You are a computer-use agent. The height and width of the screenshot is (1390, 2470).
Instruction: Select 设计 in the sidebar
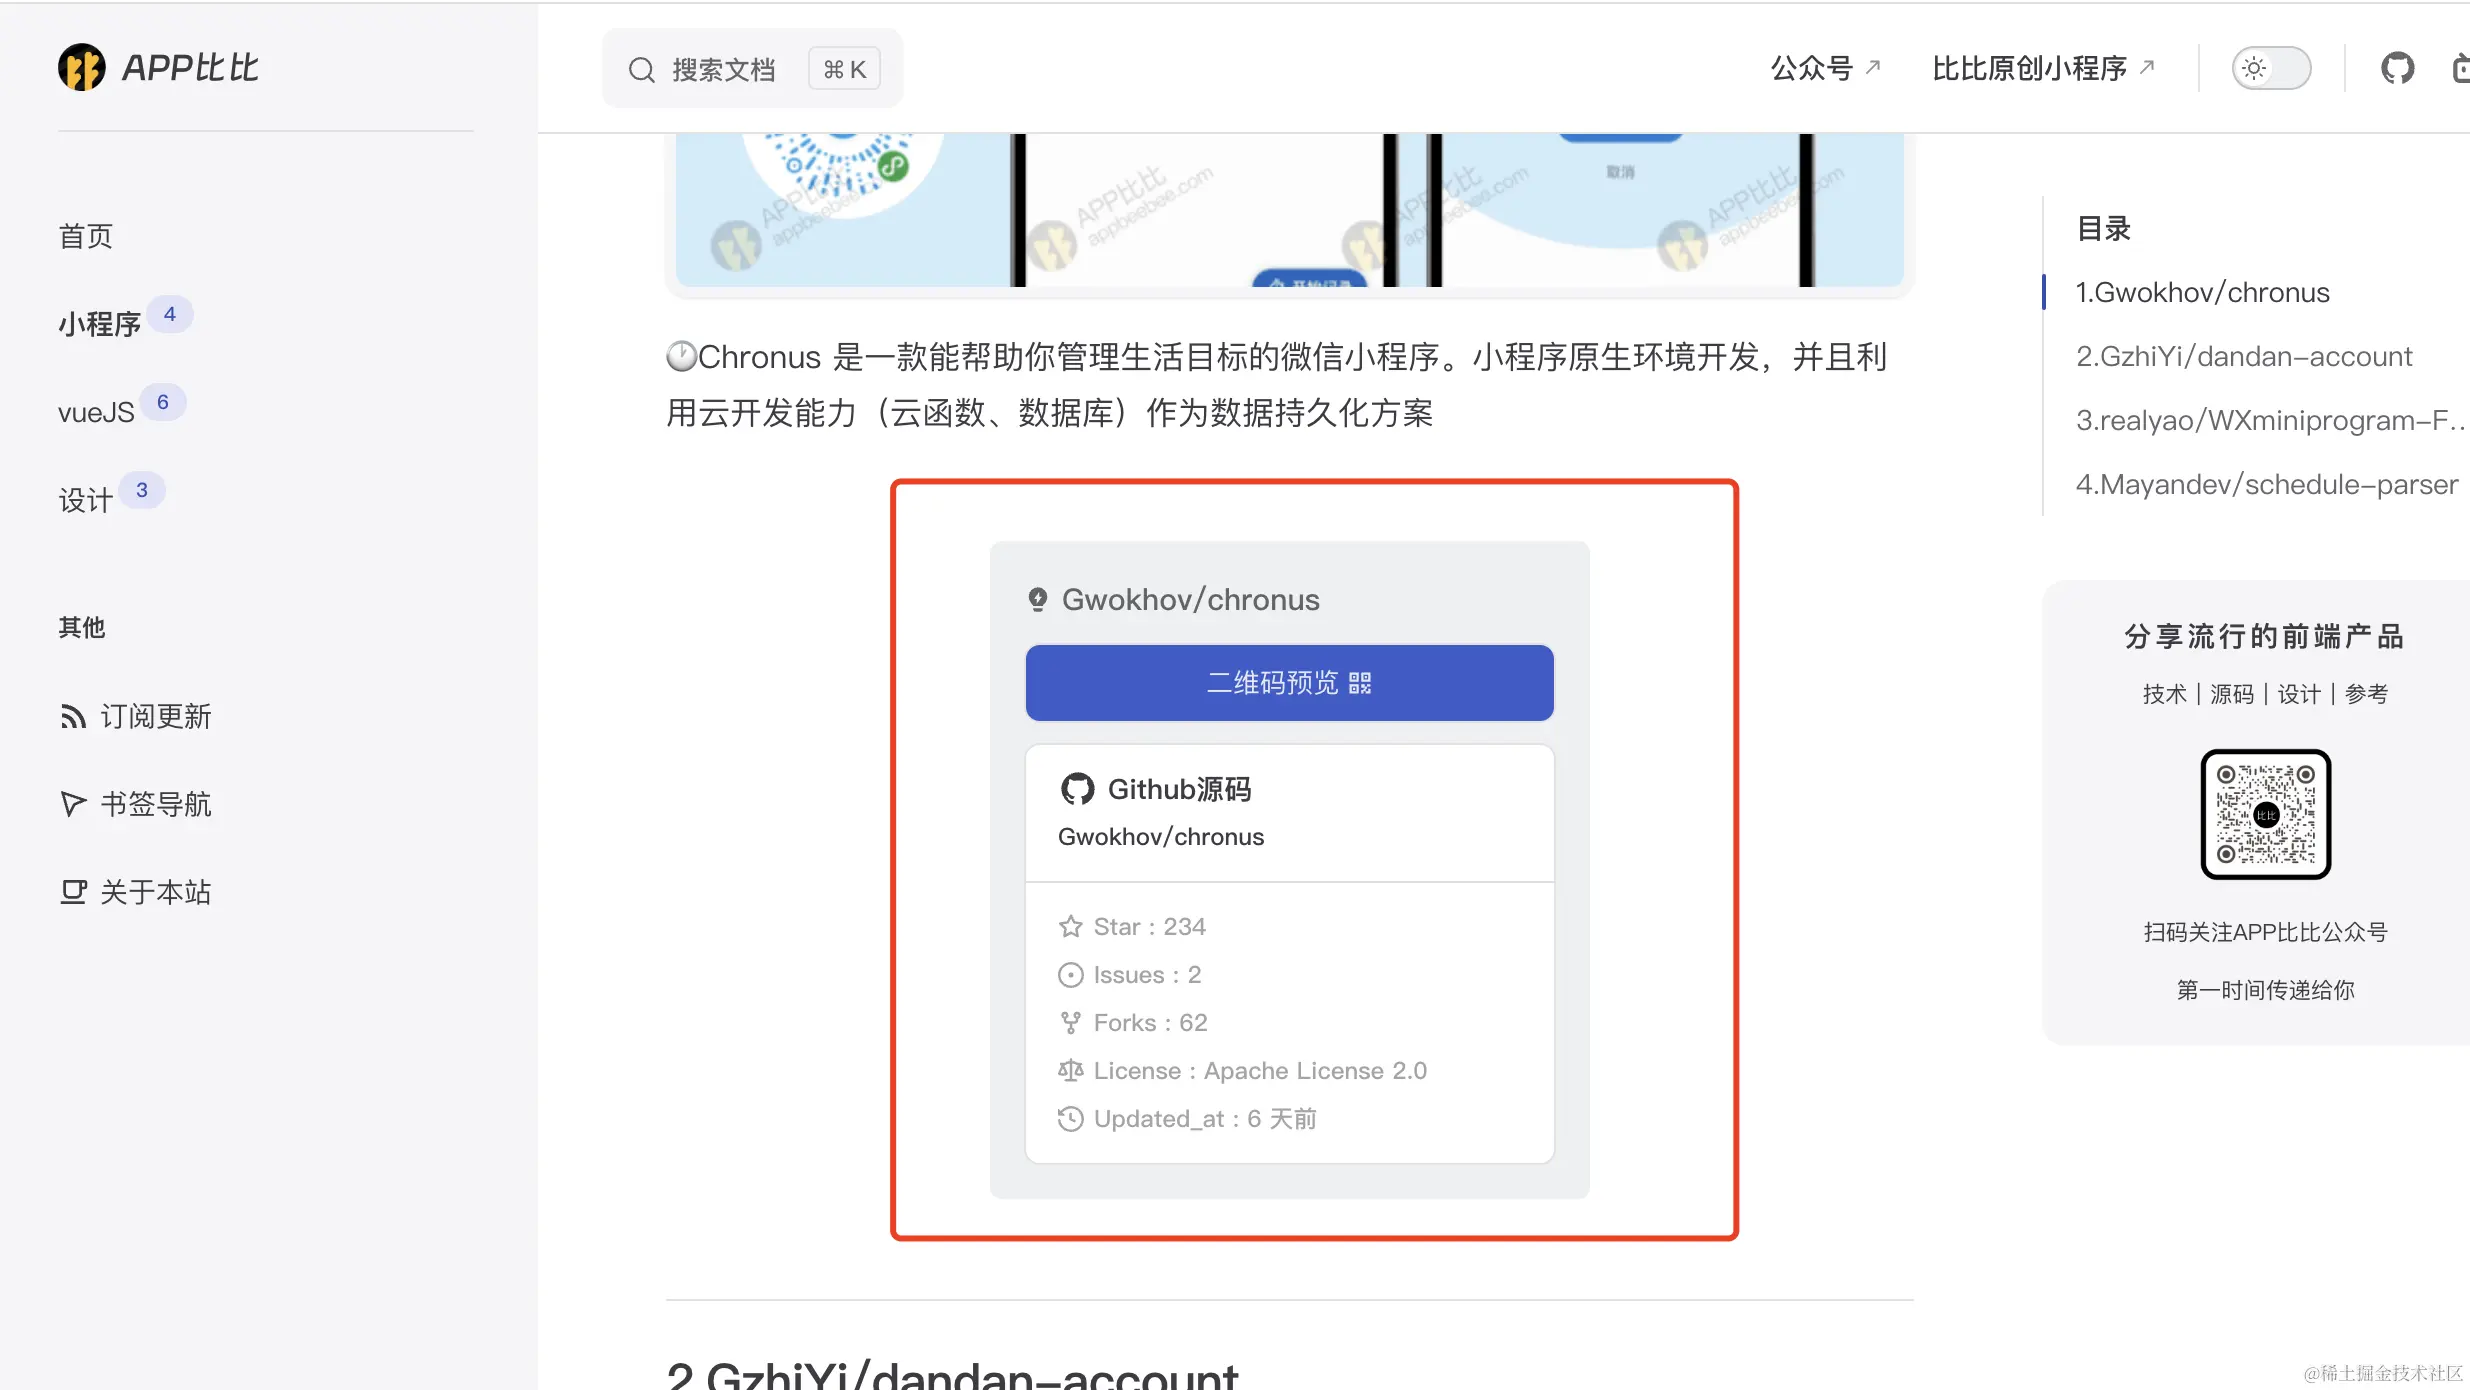tap(86, 500)
